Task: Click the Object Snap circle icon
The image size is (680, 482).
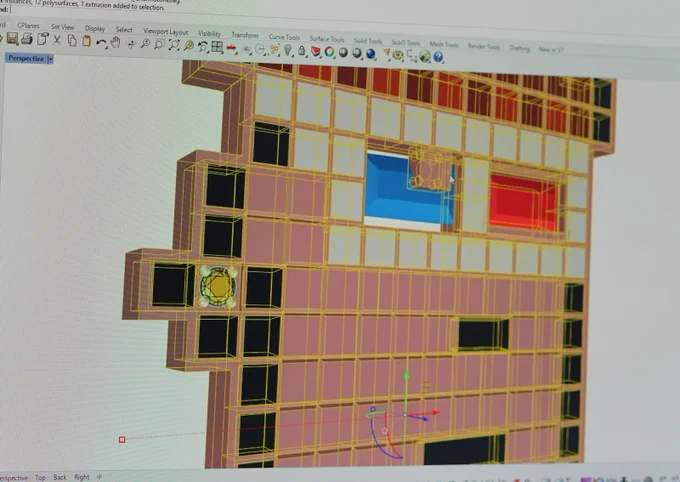Action: 260,49
